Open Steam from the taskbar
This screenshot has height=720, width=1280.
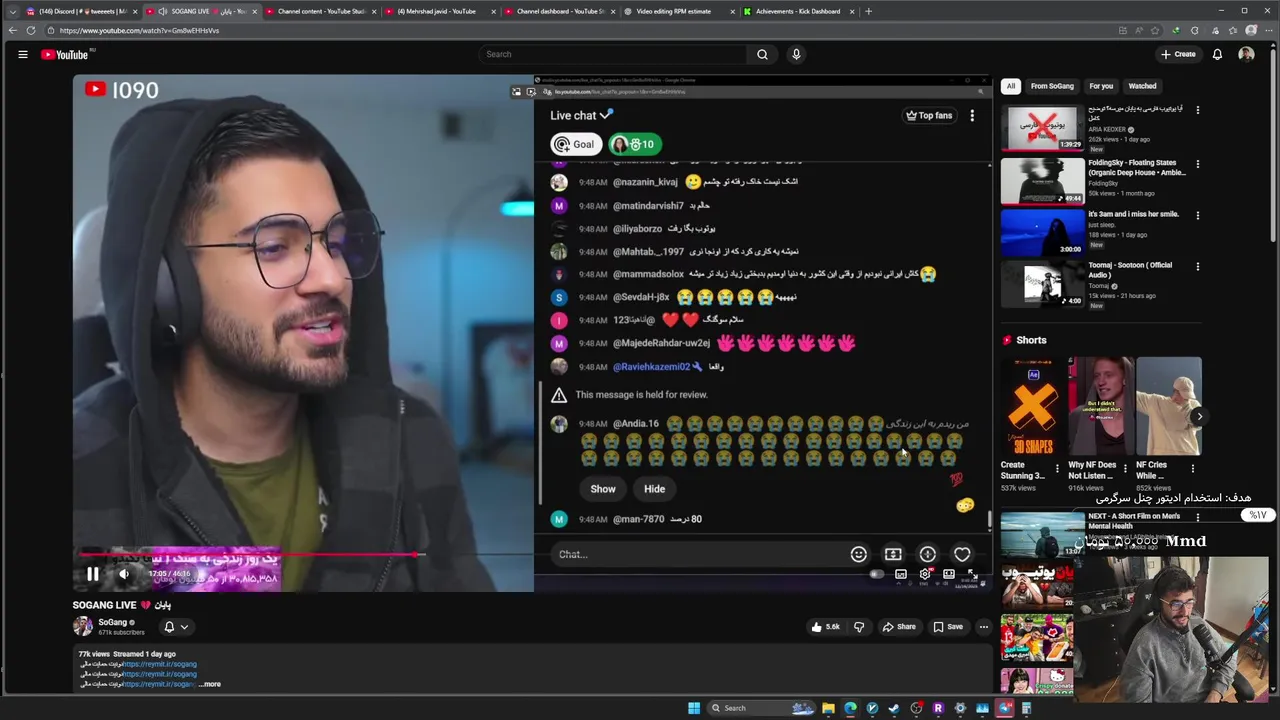(894, 708)
